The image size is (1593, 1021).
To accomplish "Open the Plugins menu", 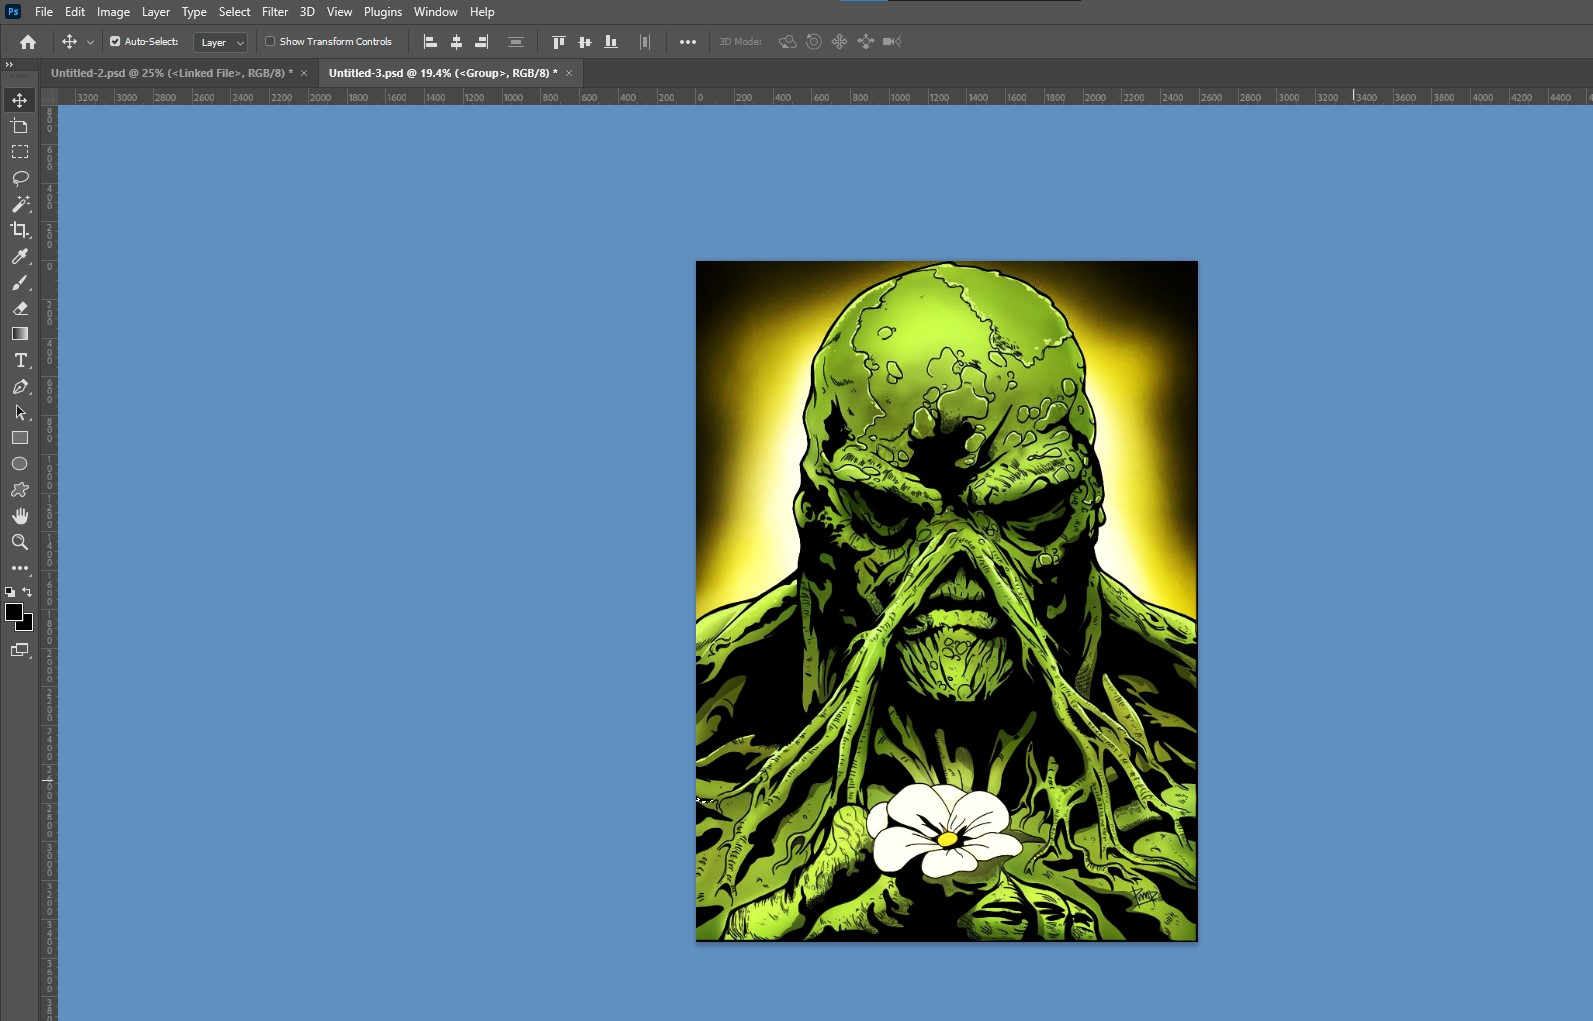I will pyautogui.click(x=383, y=12).
